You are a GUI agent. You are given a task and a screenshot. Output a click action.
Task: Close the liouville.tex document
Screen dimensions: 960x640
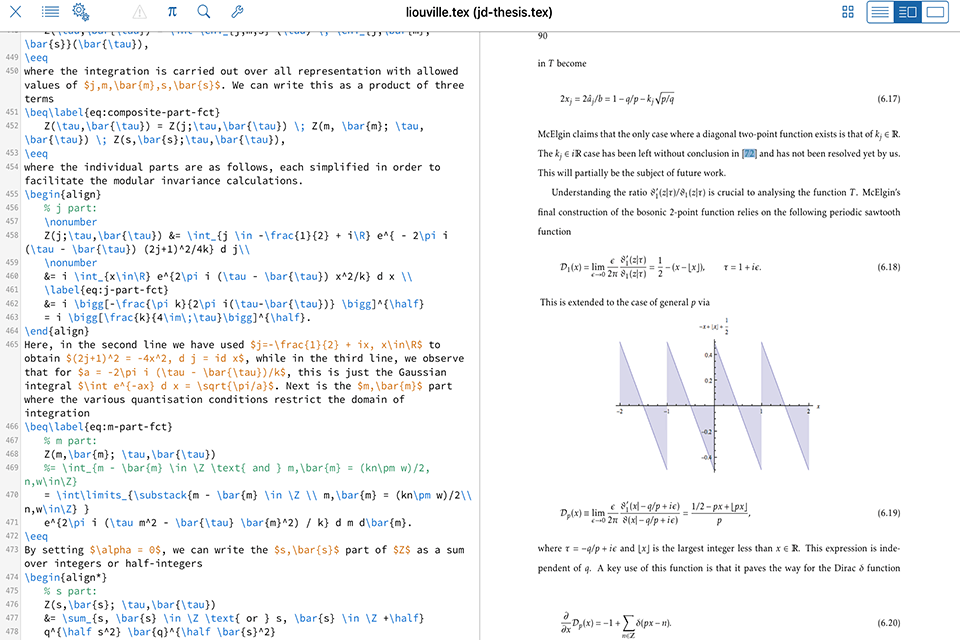click(16, 12)
